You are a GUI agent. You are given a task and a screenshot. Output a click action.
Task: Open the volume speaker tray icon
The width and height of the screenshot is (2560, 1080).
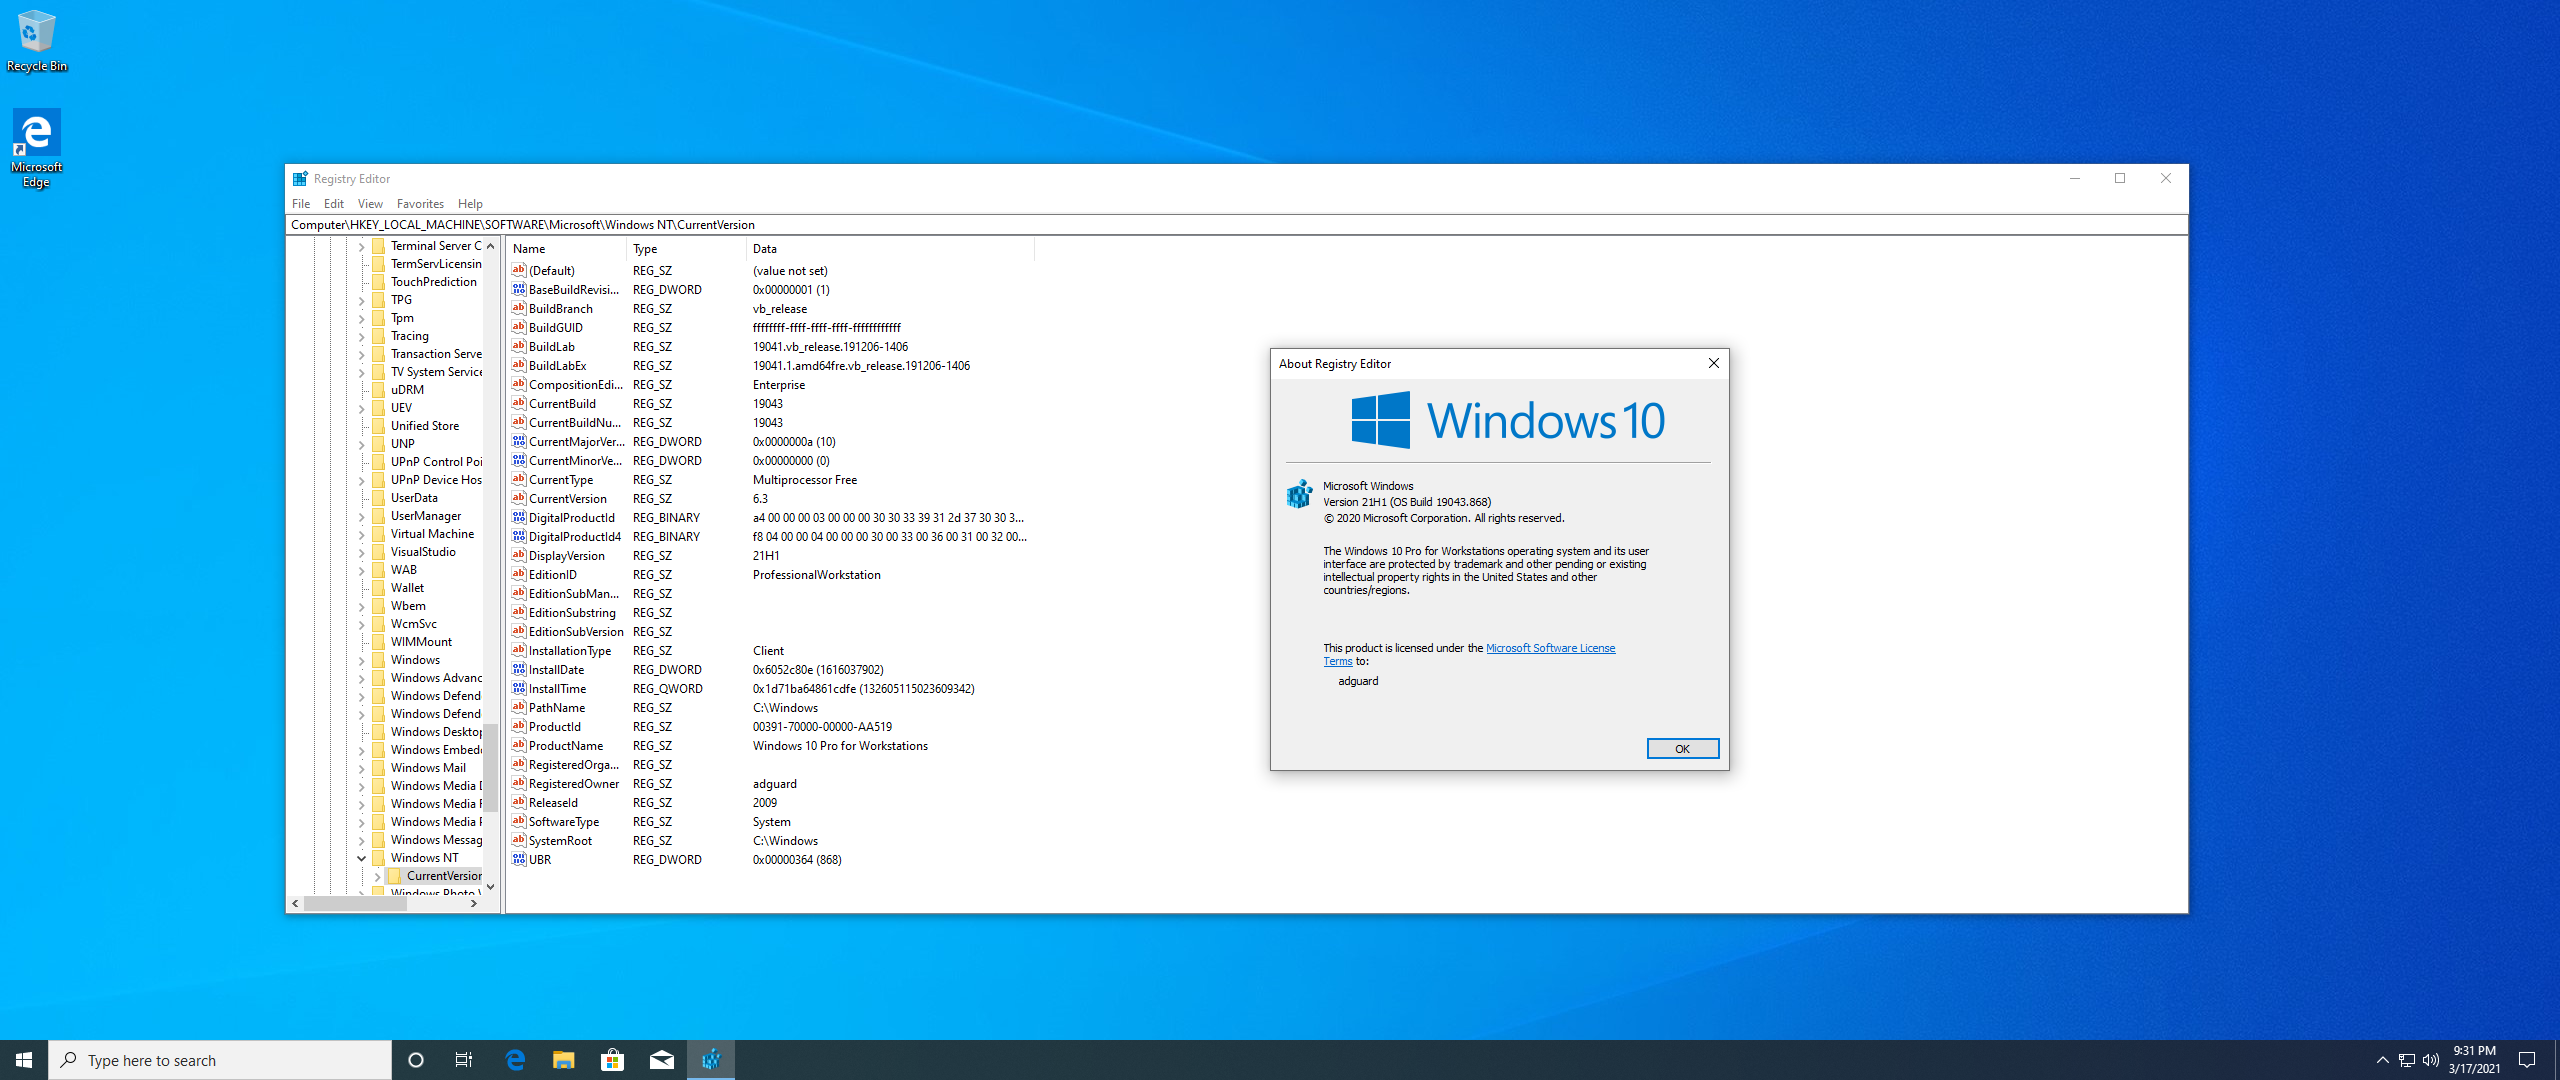tap(2431, 1060)
